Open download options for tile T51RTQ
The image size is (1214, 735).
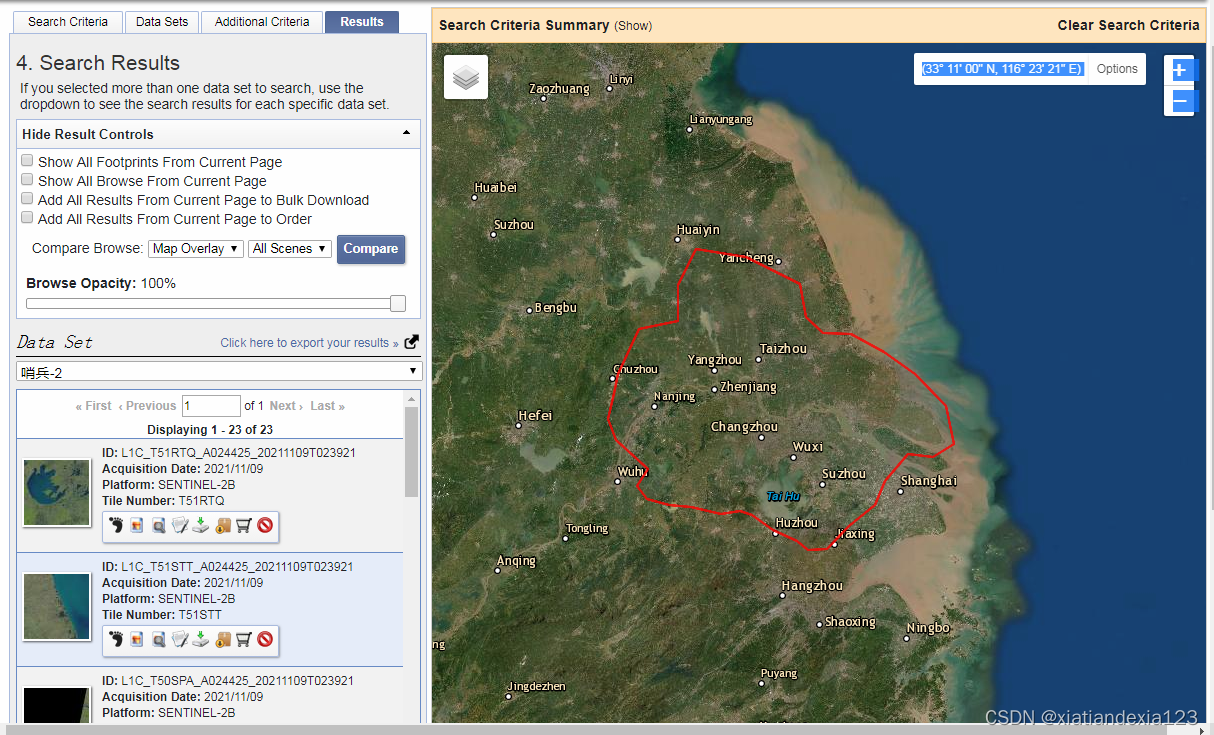[201, 525]
